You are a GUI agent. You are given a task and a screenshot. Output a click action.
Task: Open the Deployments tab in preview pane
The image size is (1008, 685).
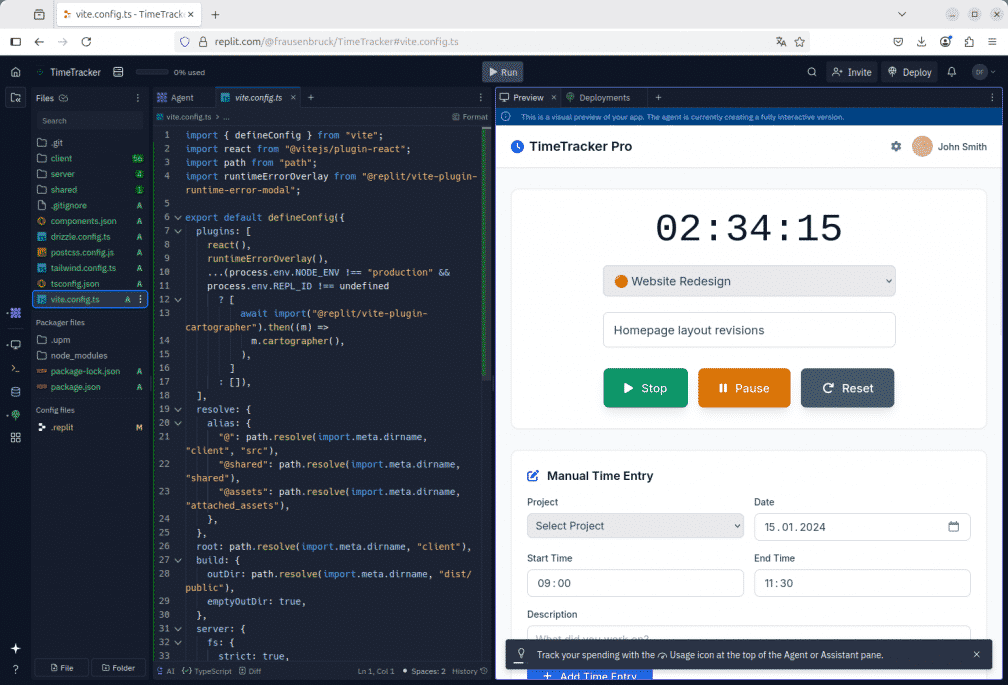[x=606, y=97]
